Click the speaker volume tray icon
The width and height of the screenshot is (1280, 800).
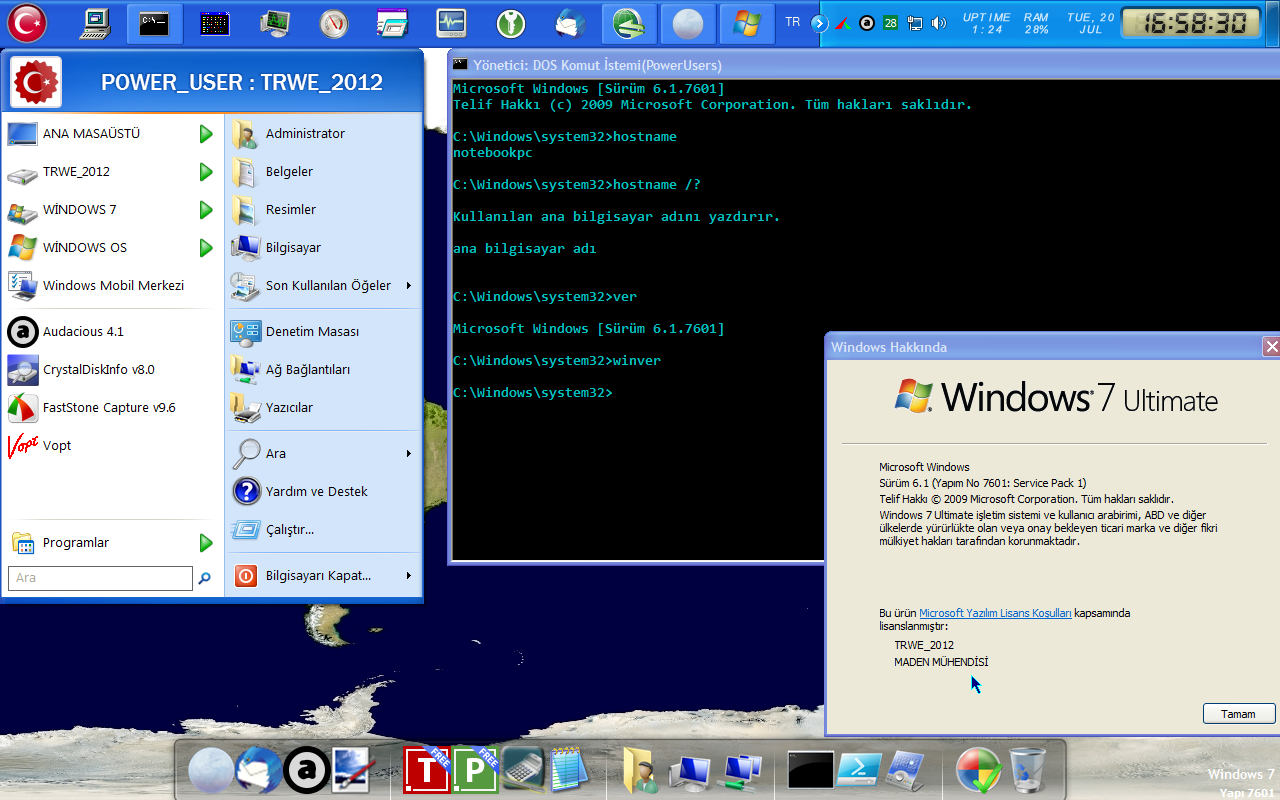click(x=938, y=22)
